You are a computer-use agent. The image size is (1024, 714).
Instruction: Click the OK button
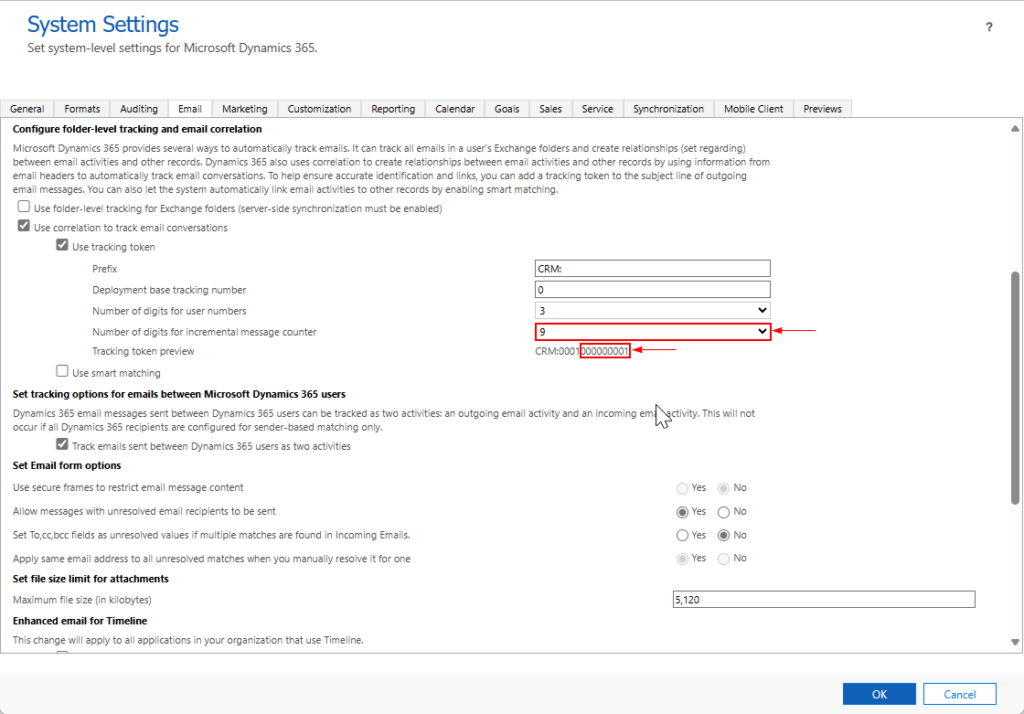pyautogui.click(x=878, y=693)
